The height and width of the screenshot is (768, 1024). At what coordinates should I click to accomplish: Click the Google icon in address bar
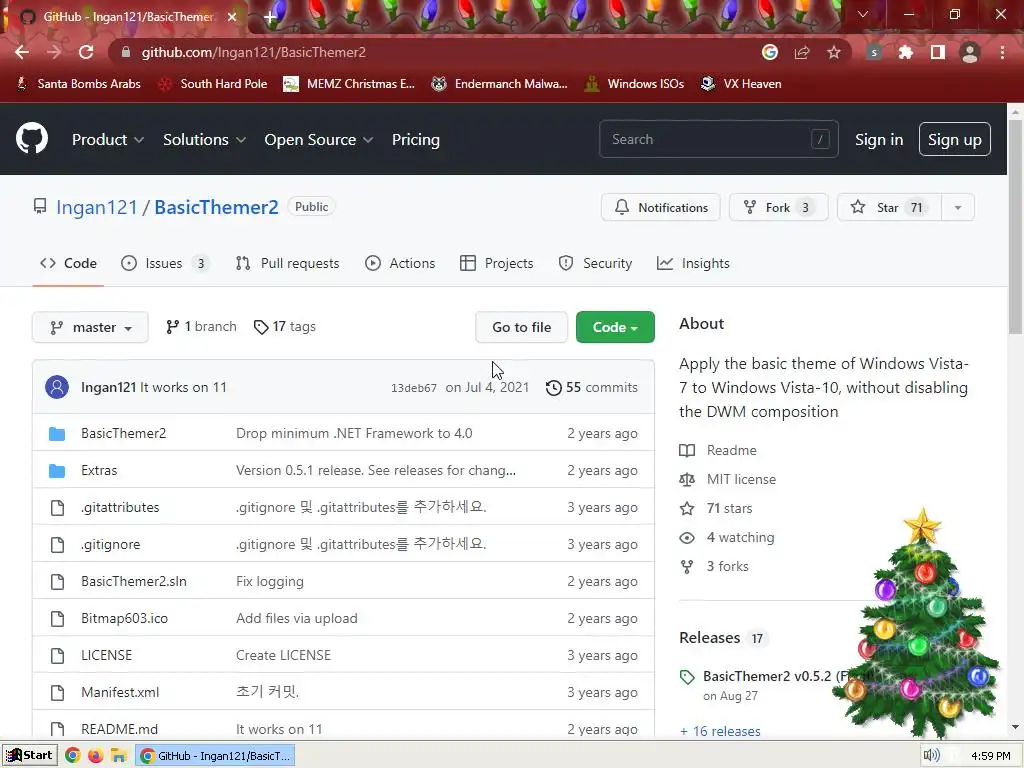point(770,52)
